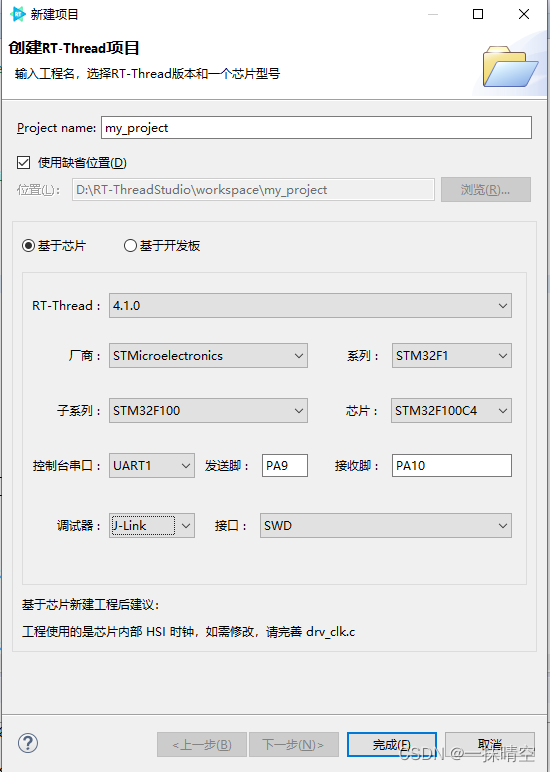Click the 调试器 label

tap(79, 525)
